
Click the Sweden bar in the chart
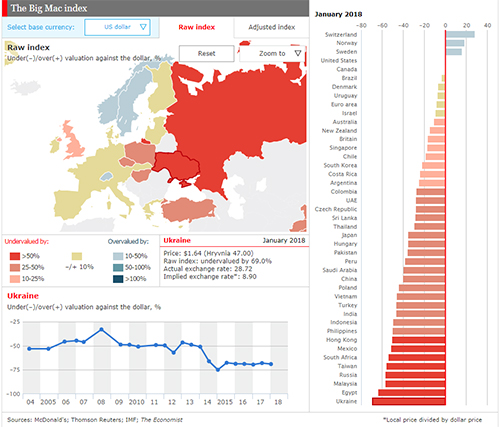[x=454, y=52]
